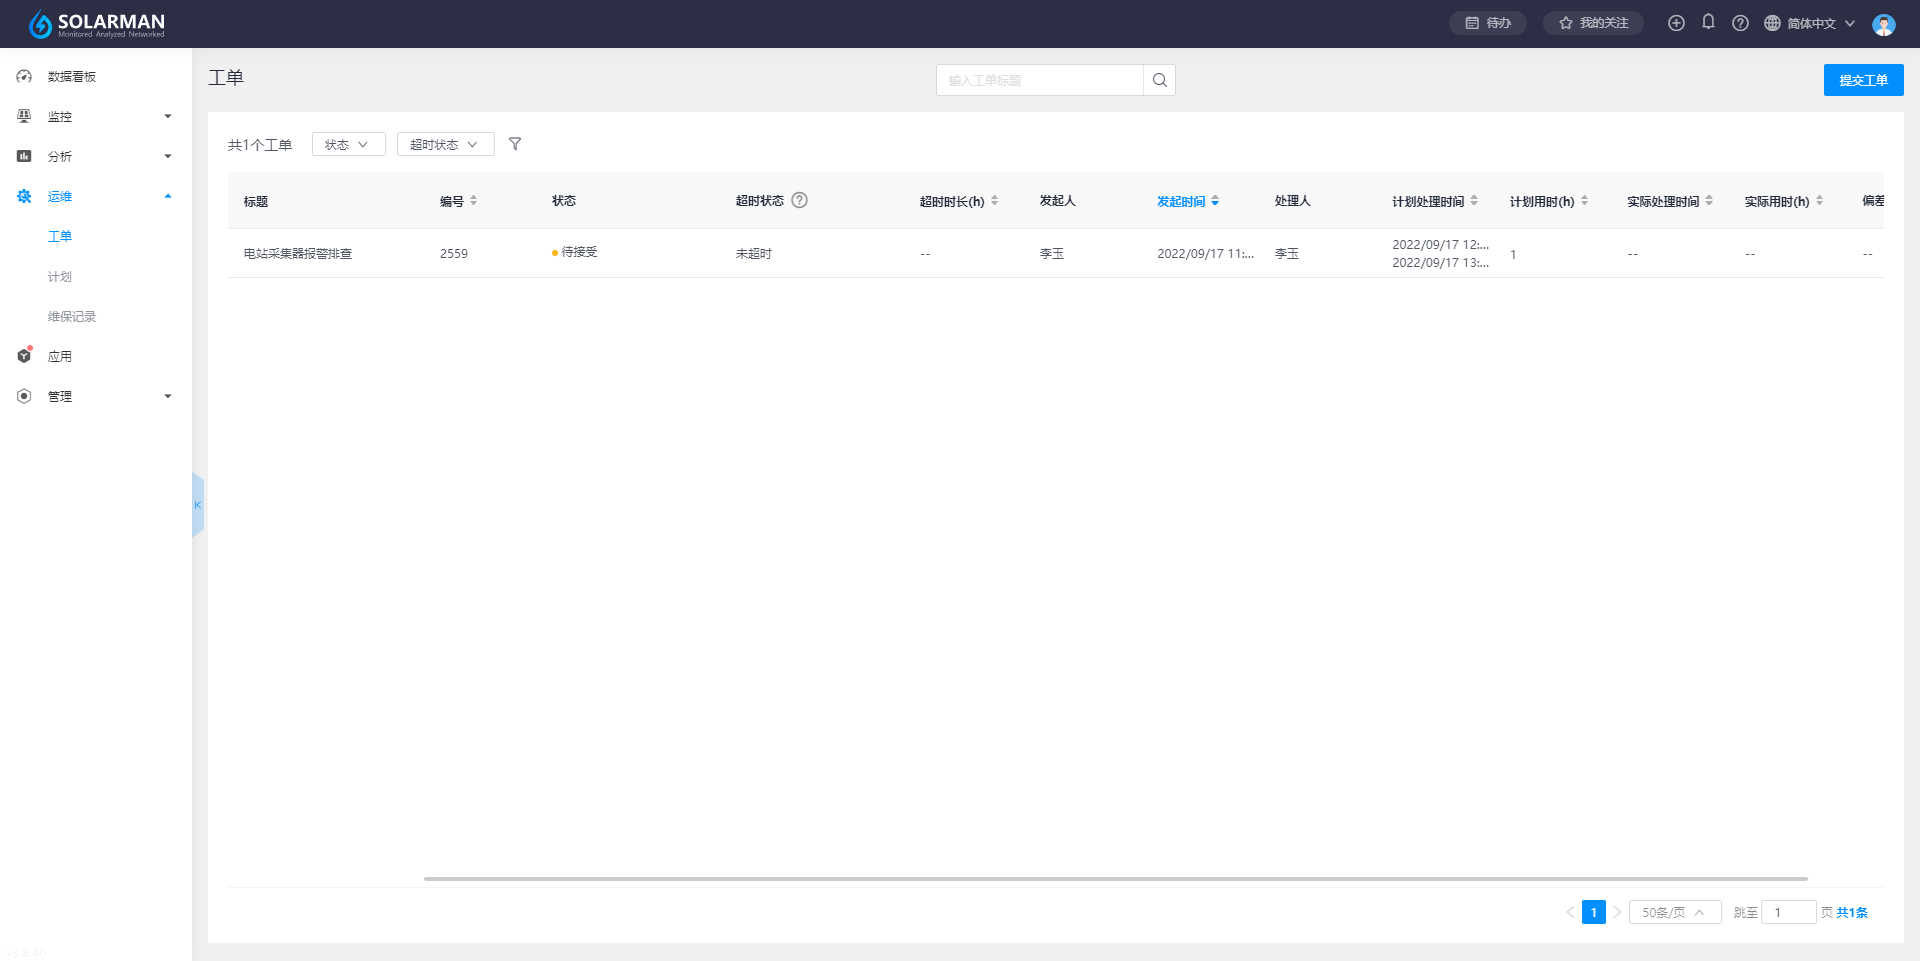
Task: Click the notification bell icon
Action: tap(1708, 22)
